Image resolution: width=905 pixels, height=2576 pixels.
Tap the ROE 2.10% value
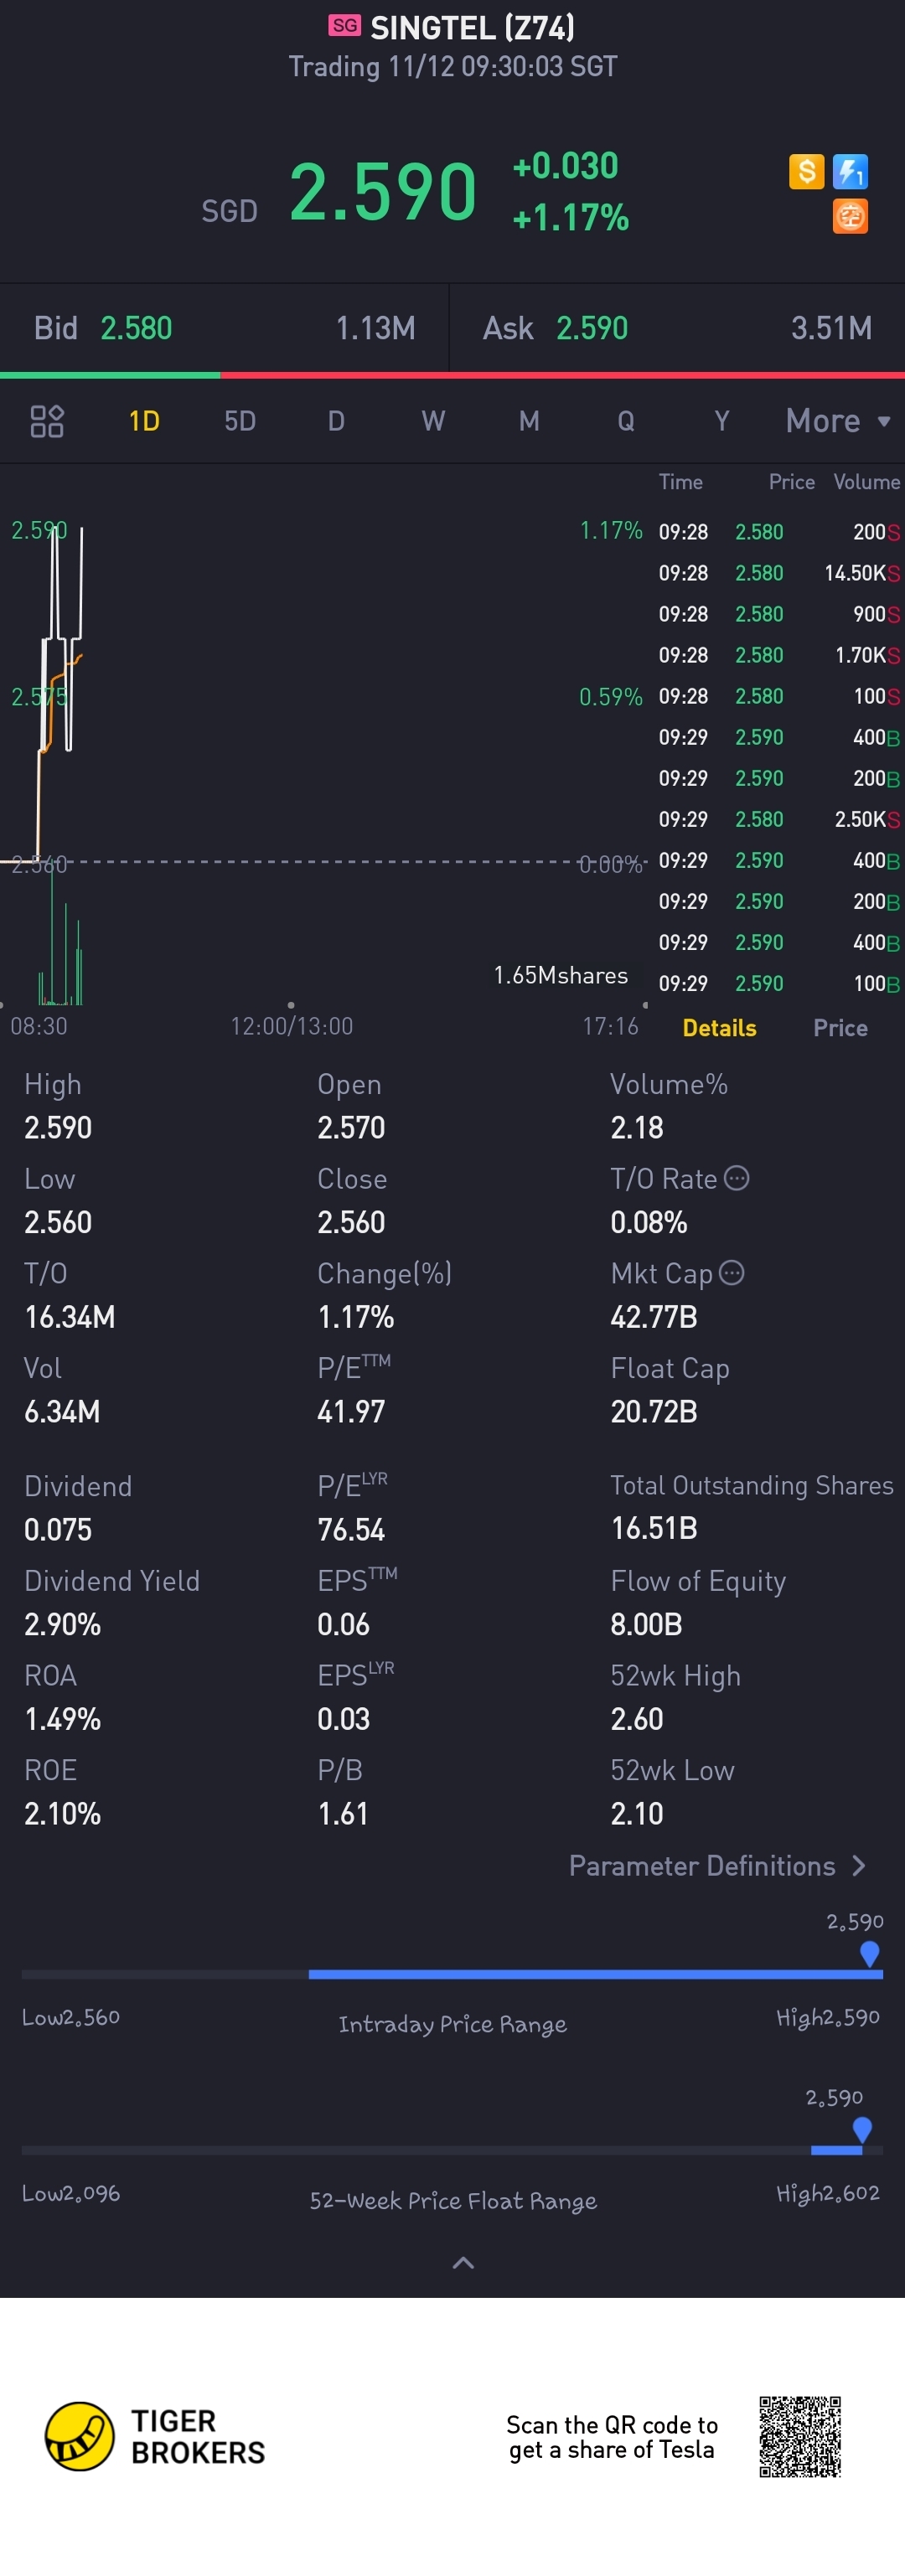coord(62,1813)
